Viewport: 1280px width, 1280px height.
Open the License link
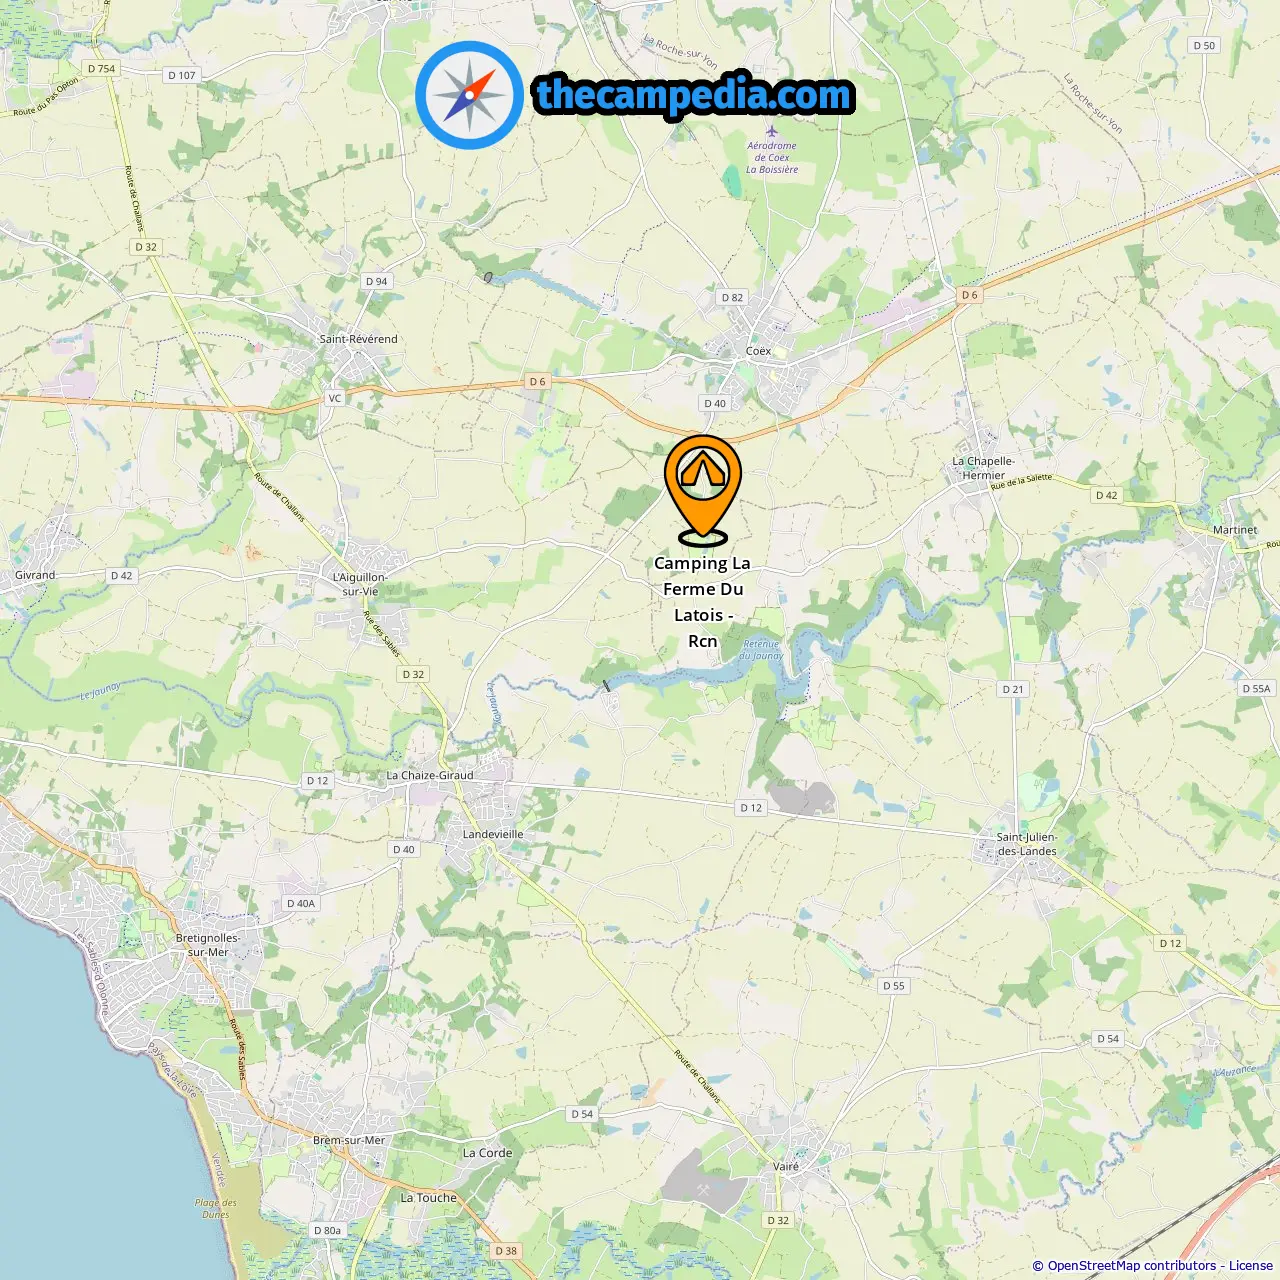1251,1265
